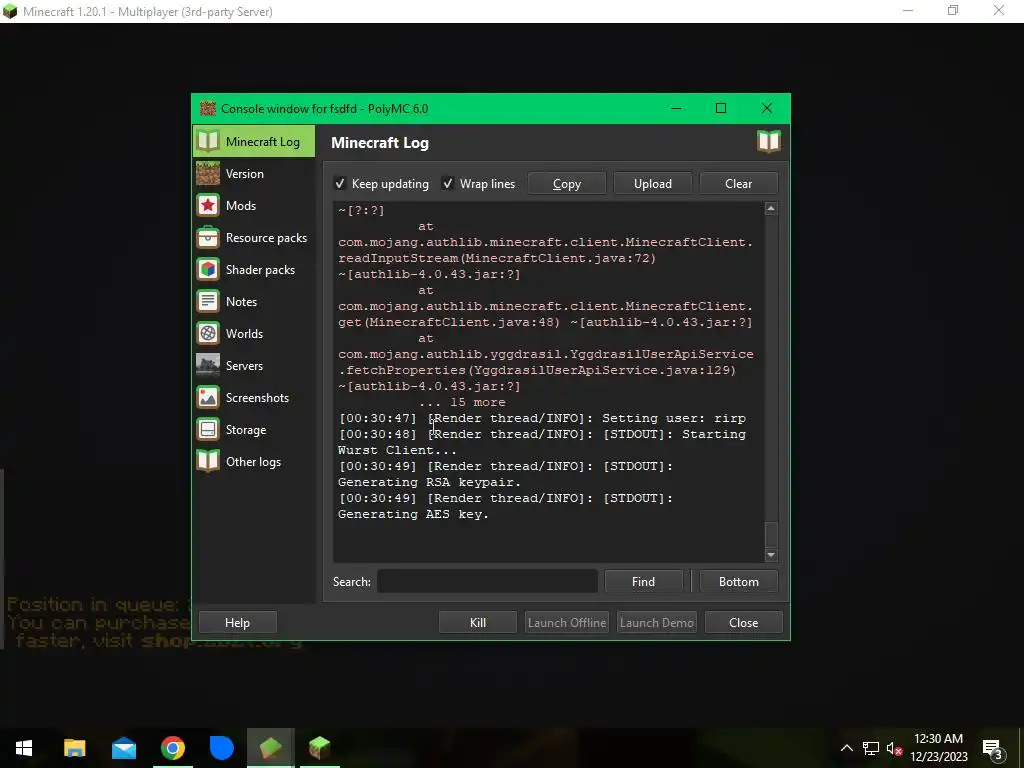This screenshot has height=768, width=1024.
Task: Focus the log Search input field
Action: pyautogui.click(x=487, y=581)
